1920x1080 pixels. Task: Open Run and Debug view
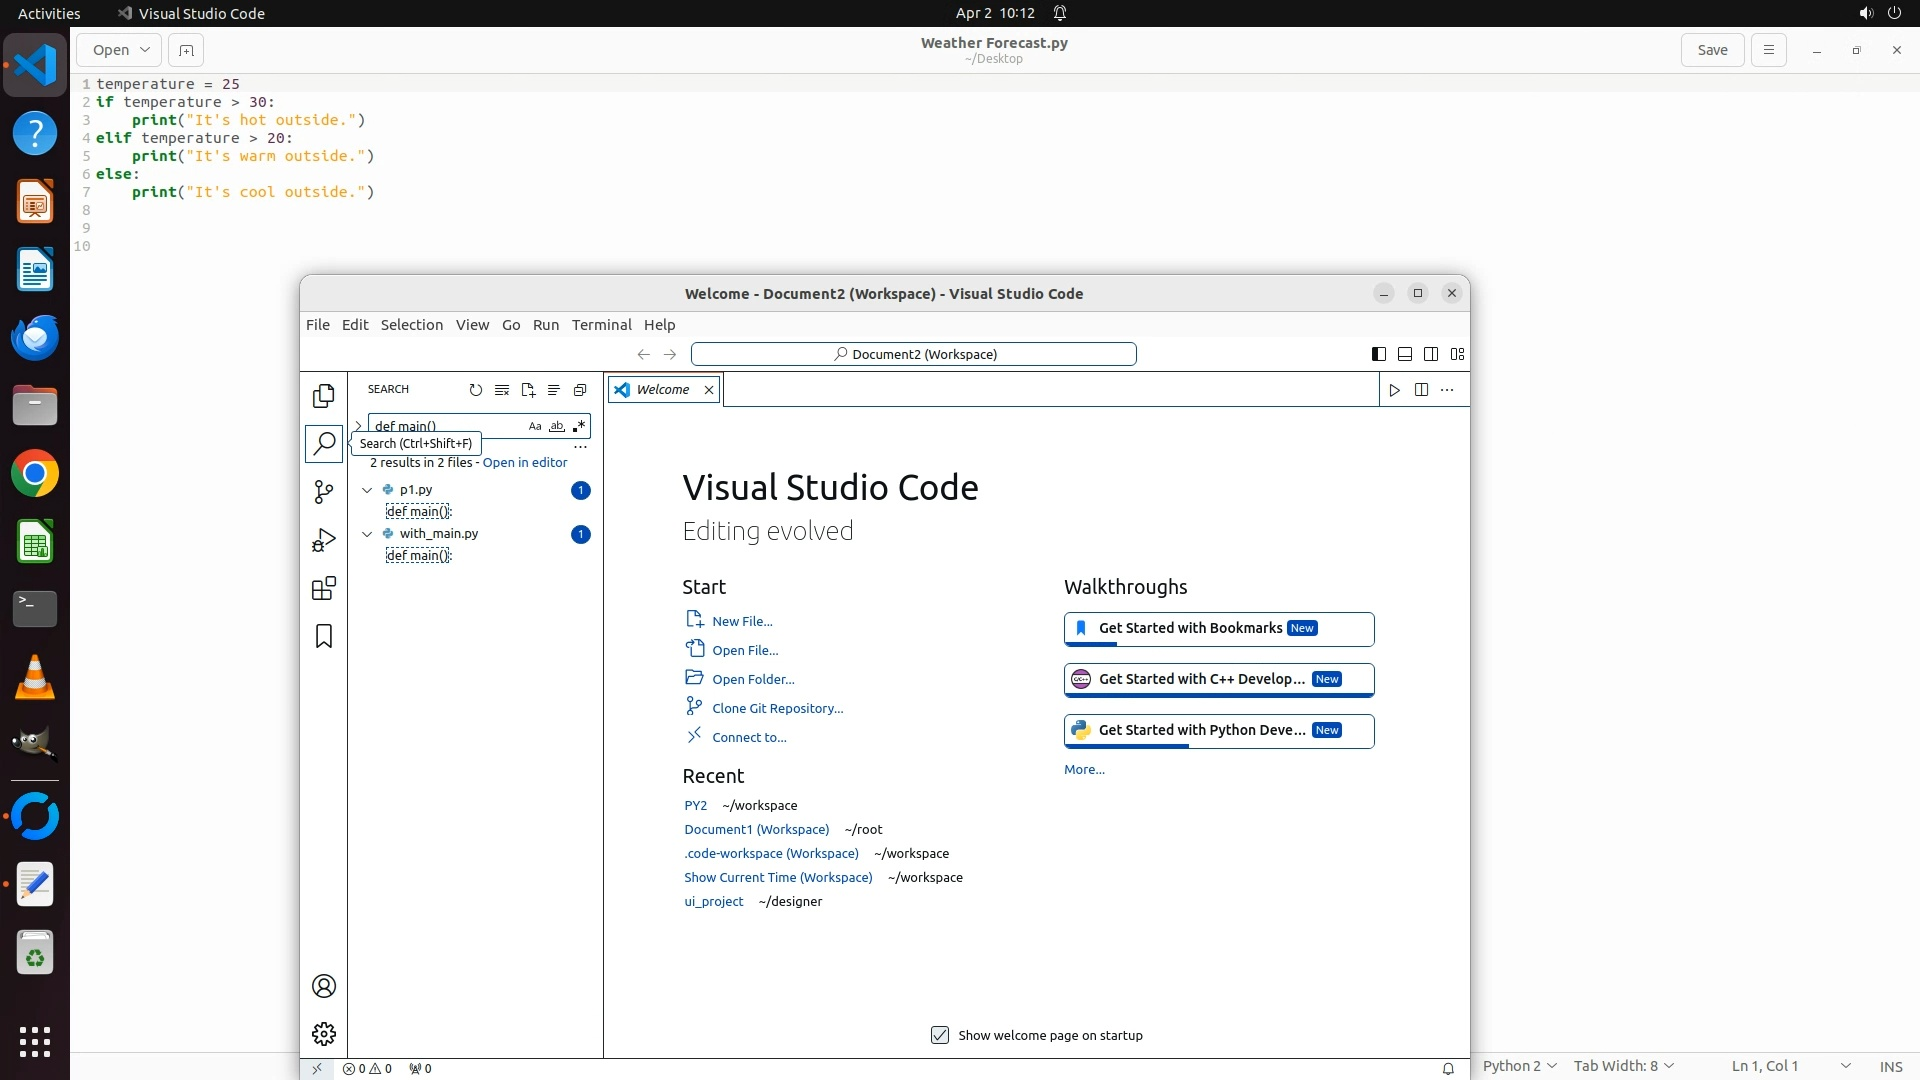click(x=323, y=540)
